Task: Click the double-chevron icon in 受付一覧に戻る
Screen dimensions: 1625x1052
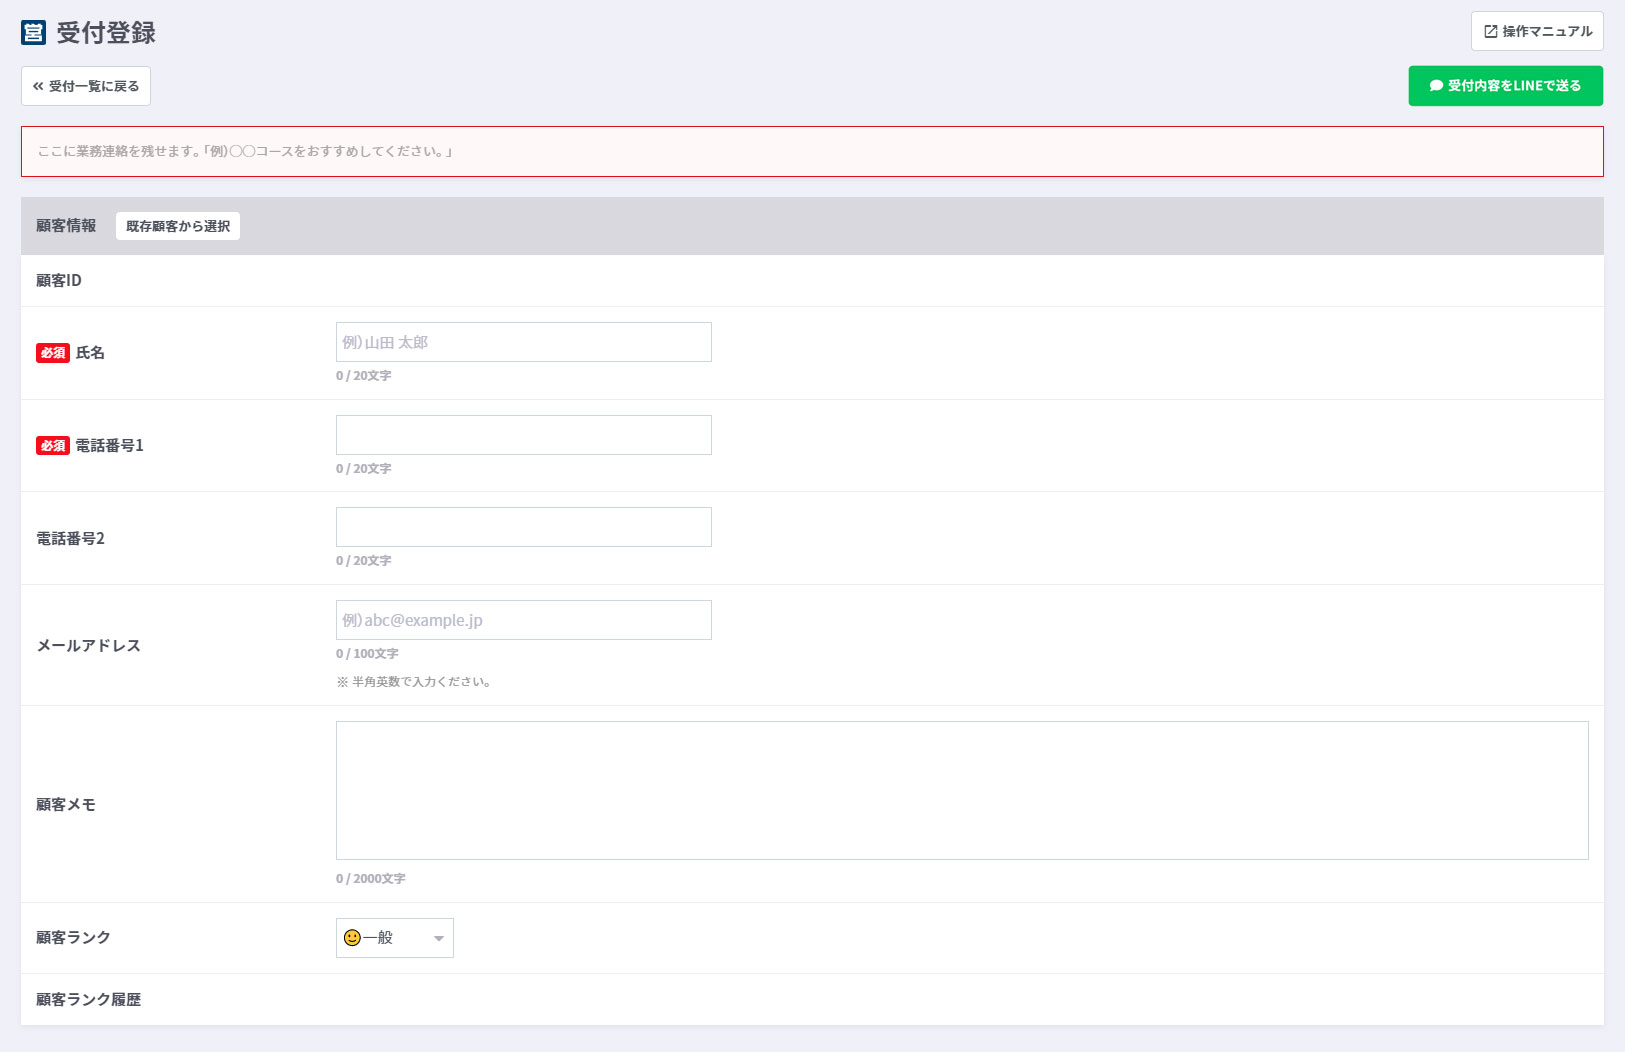Action: (38, 86)
